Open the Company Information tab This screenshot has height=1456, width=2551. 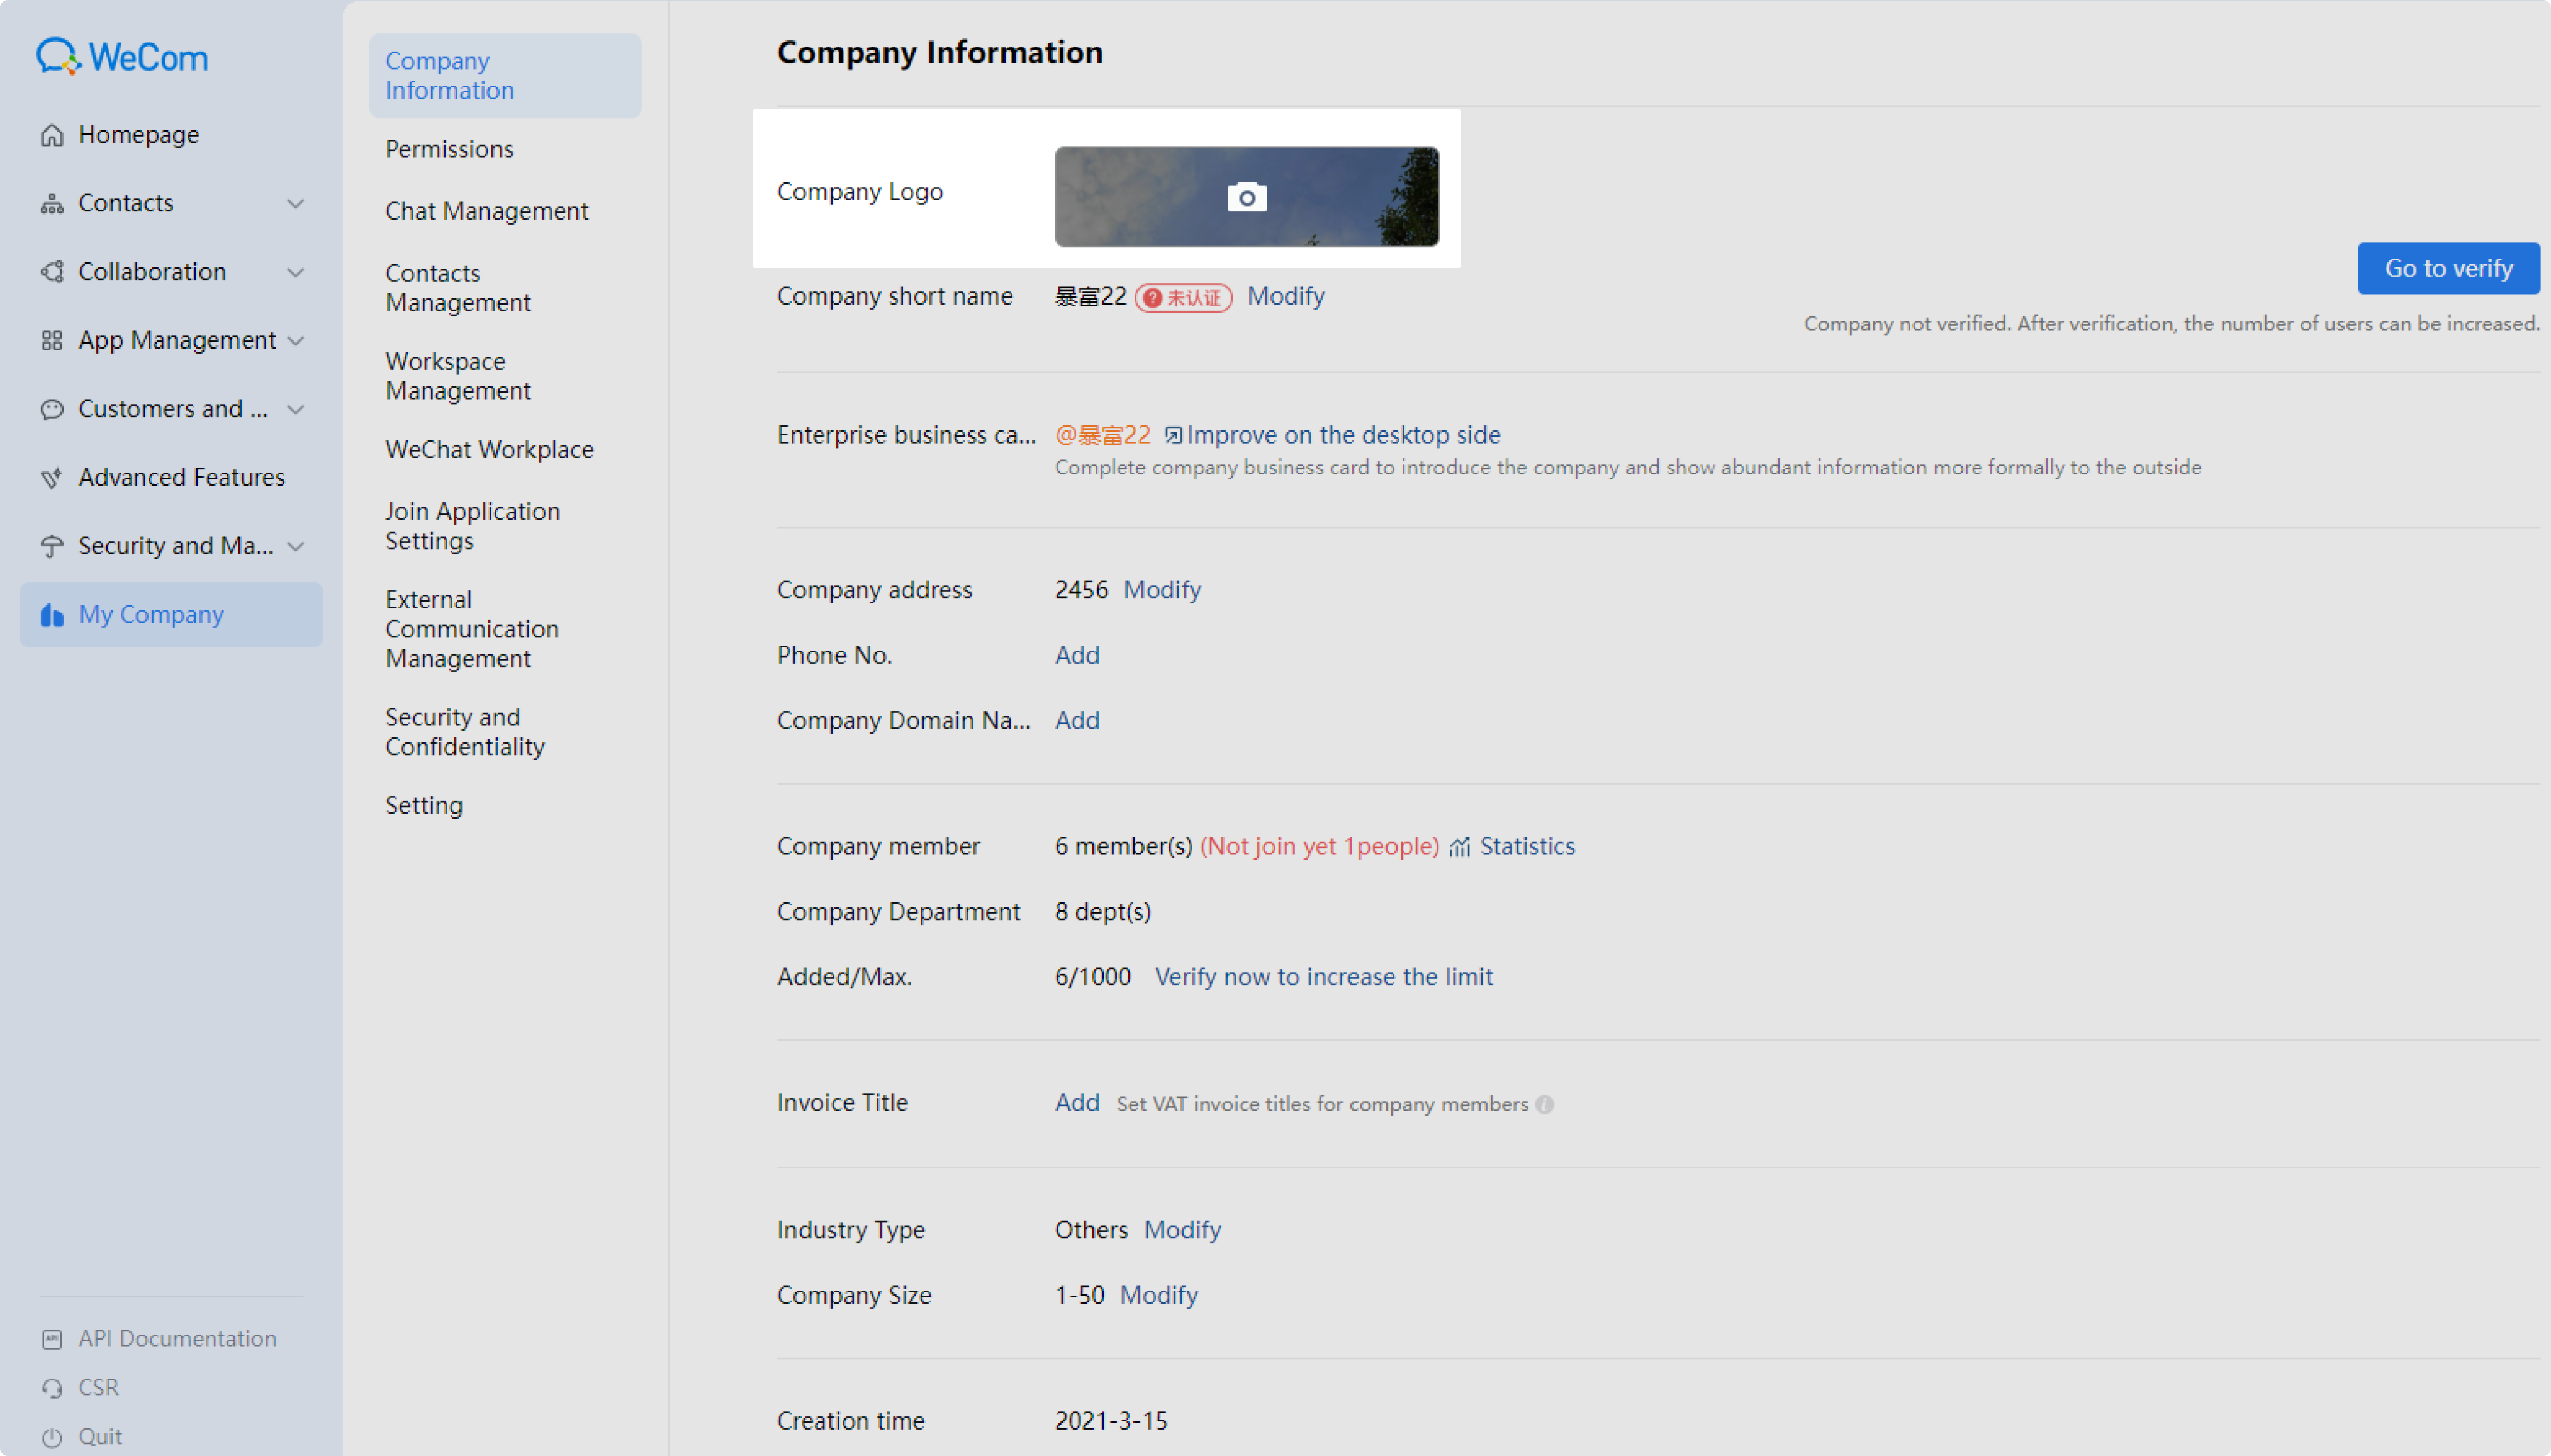pyautogui.click(x=505, y=76)
